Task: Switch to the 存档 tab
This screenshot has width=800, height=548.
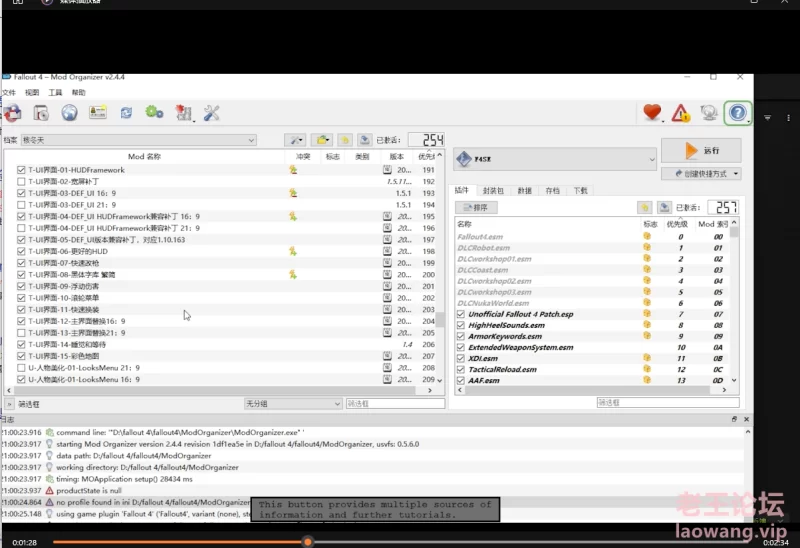Action: (553, 190)
